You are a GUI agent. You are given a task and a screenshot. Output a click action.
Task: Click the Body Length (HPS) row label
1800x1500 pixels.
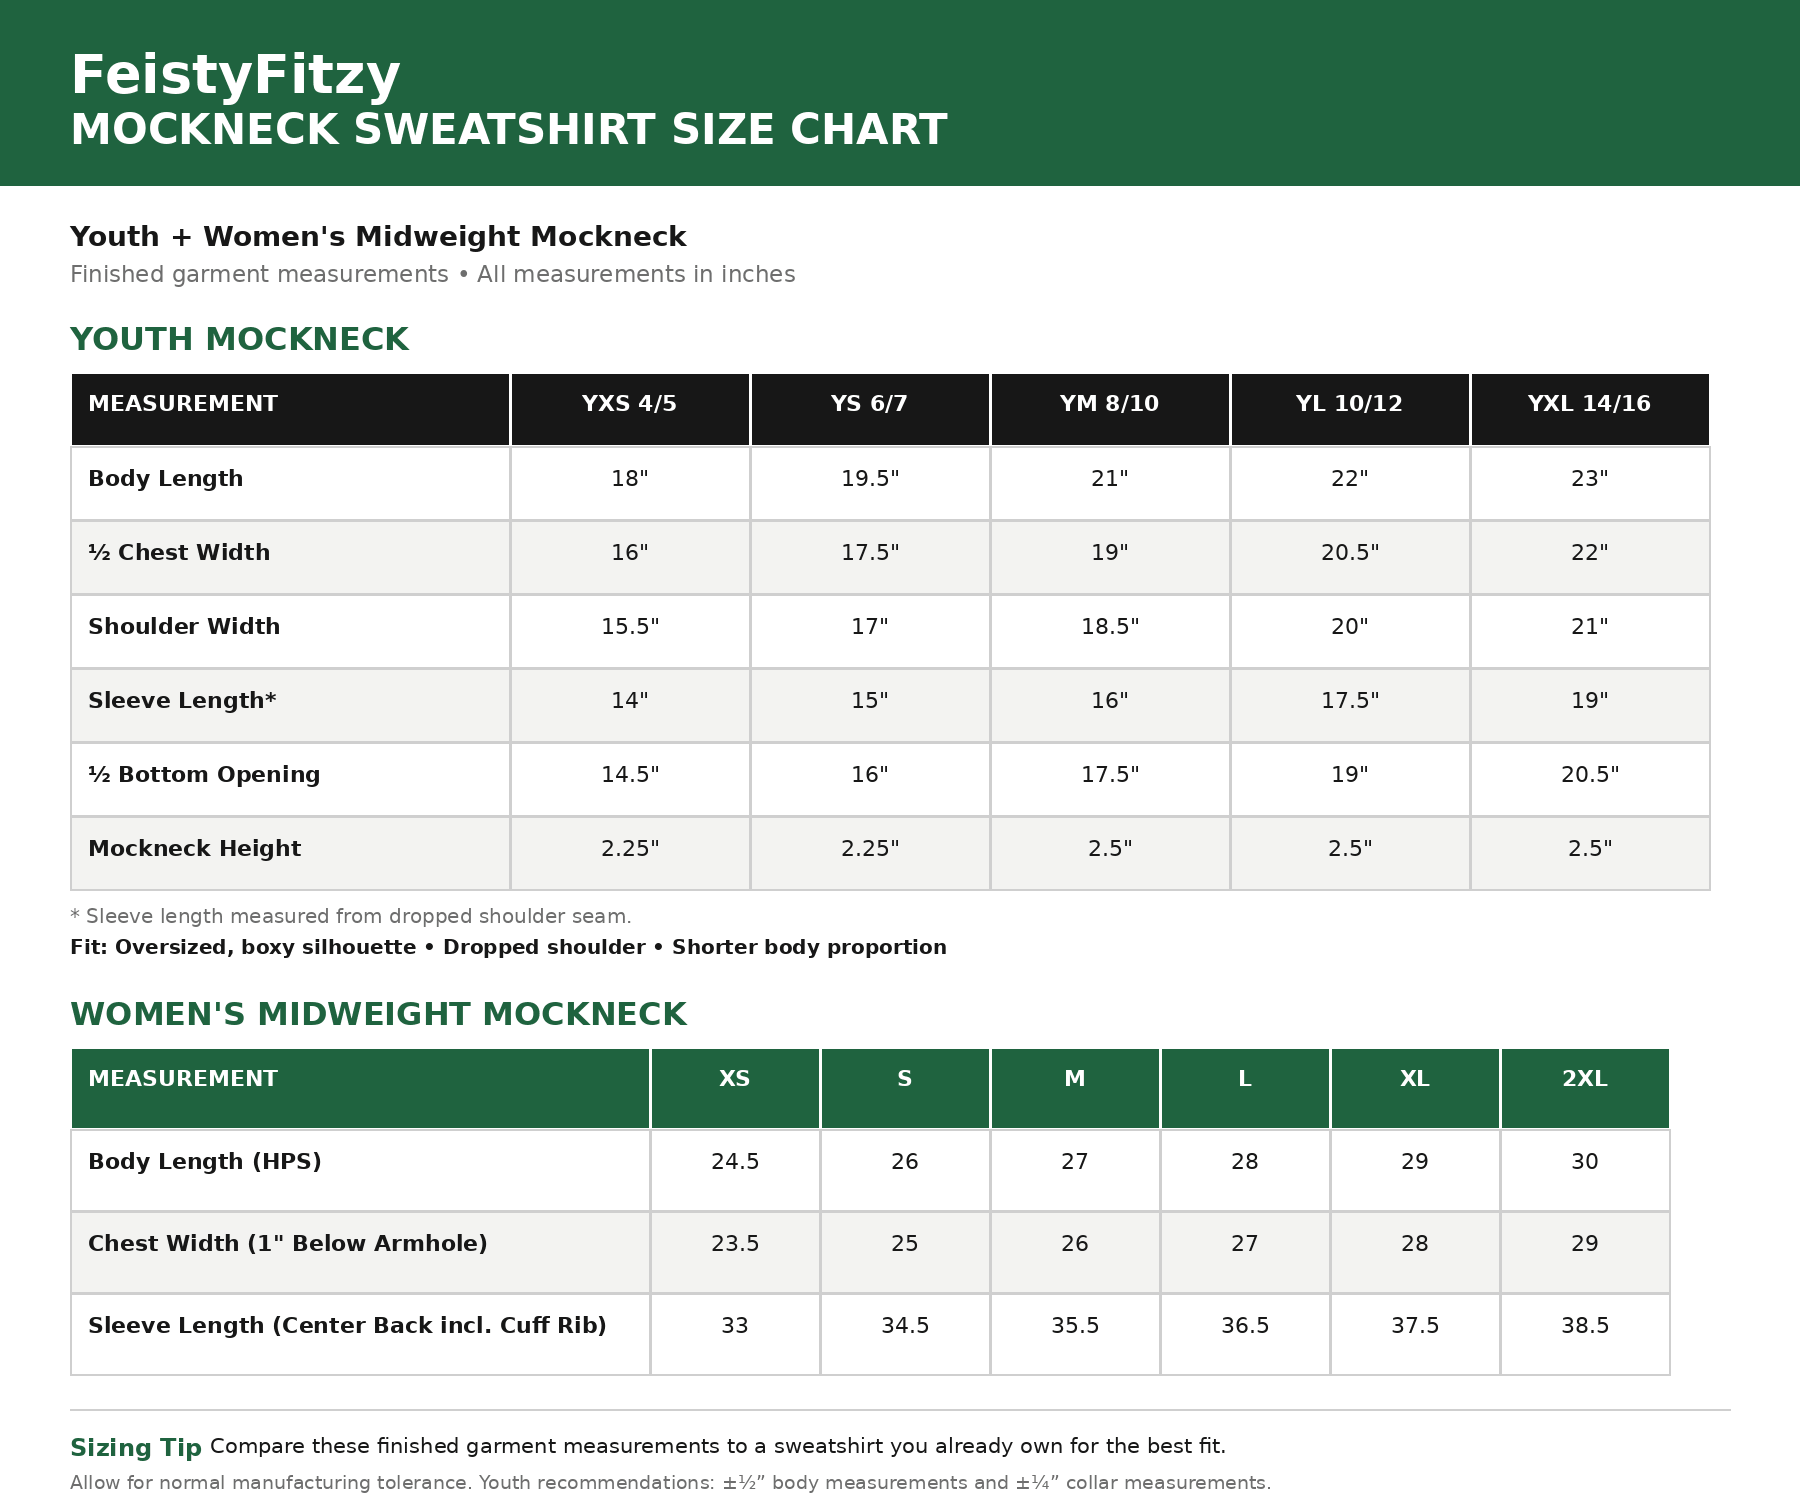click(x=205, y=1162)
